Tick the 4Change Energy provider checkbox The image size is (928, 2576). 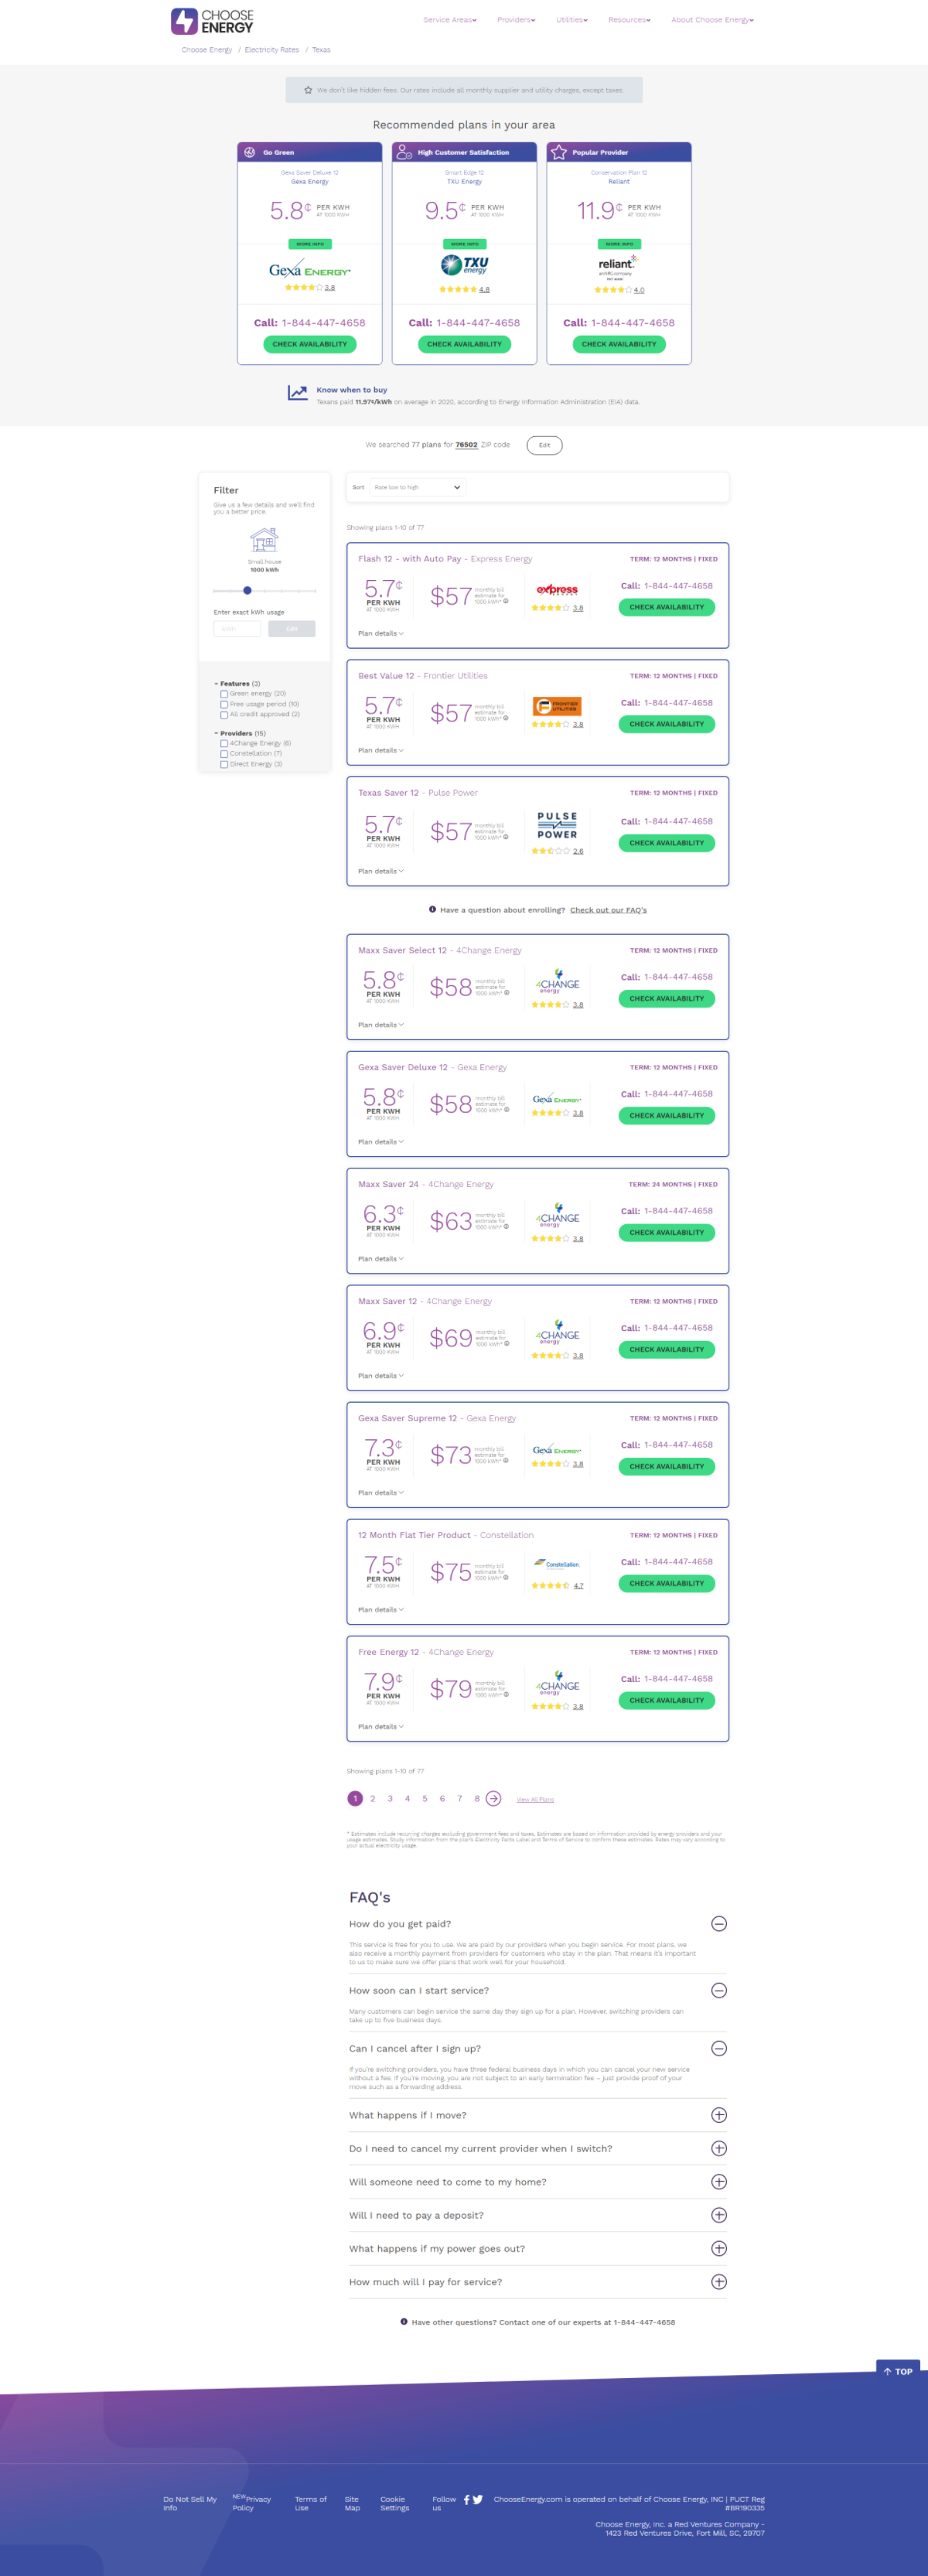point(224,743)
